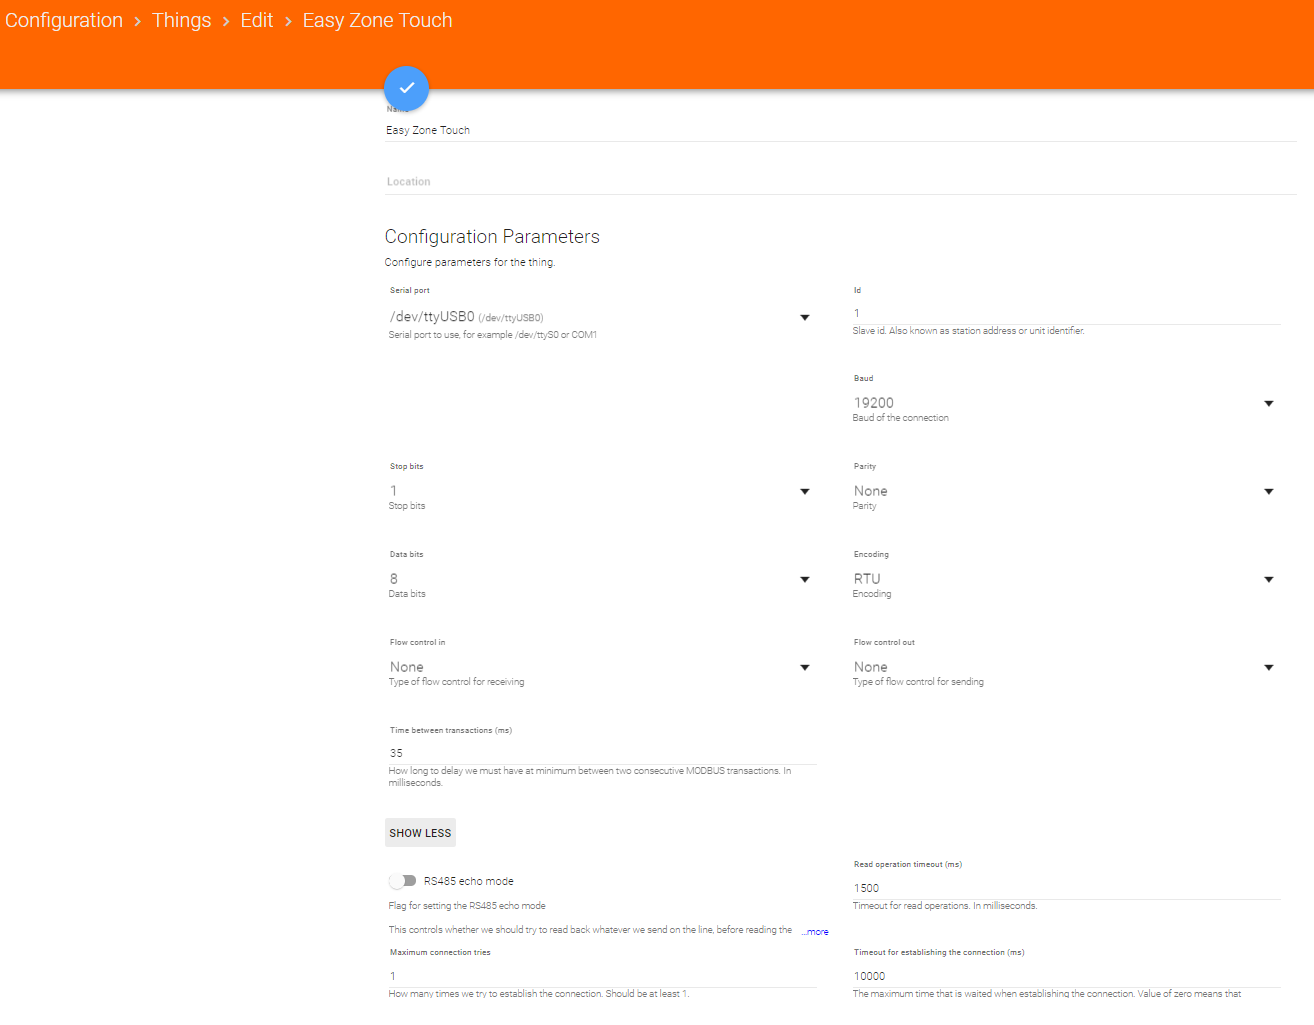Open the Stop bits dropdown
The image size is (1314, 1025).
599,491
